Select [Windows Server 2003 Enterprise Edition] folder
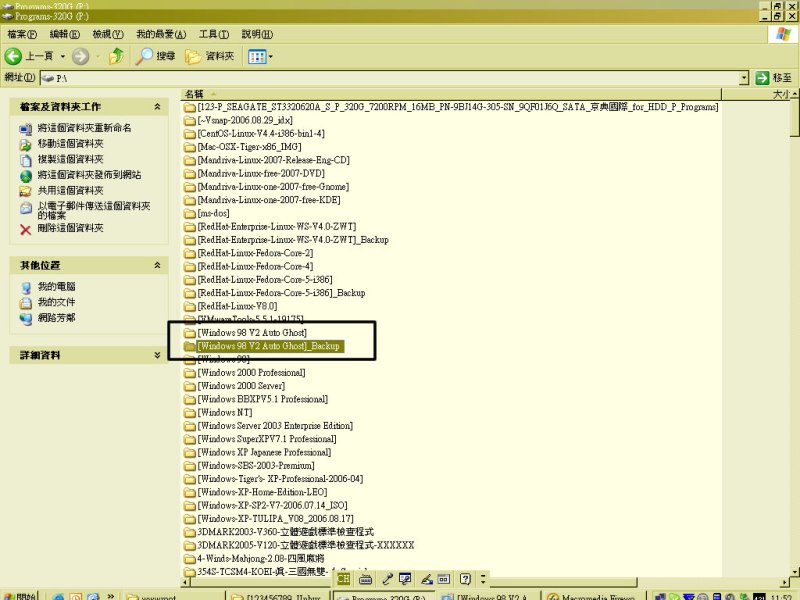 click(x=275, y=426)
